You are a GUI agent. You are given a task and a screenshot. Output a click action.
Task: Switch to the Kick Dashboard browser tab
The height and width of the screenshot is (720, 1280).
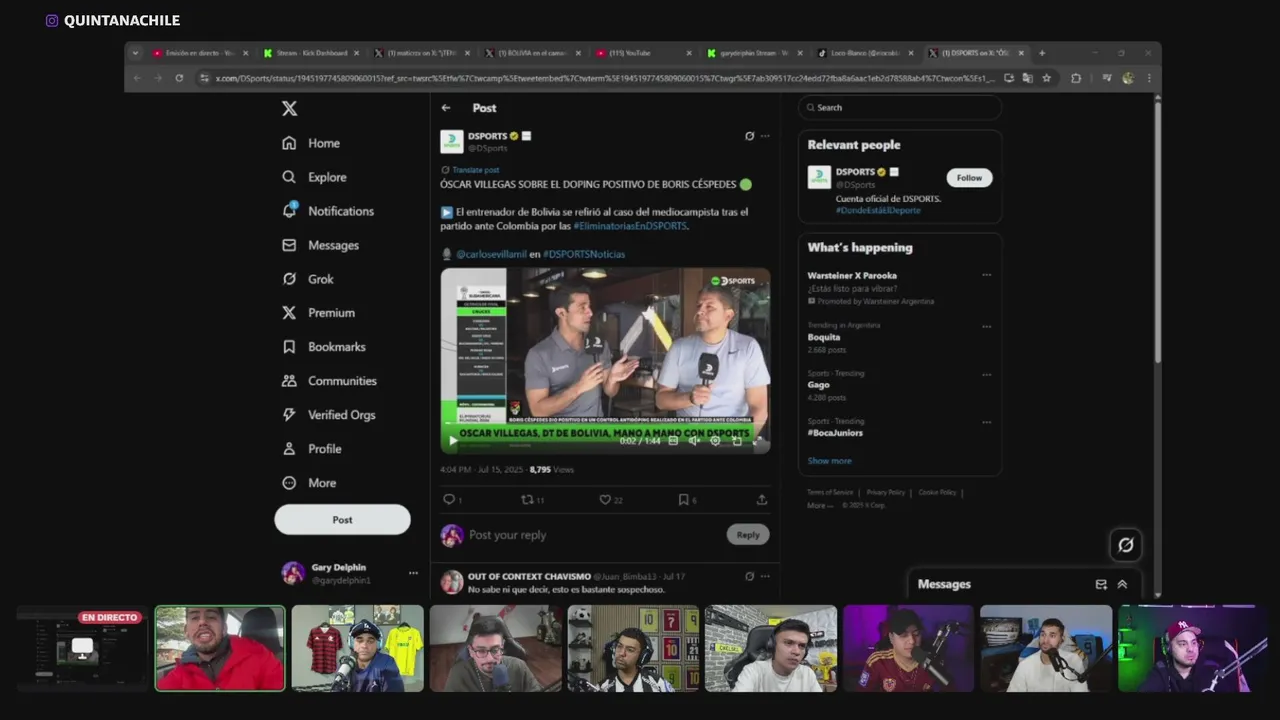point(312,53)
